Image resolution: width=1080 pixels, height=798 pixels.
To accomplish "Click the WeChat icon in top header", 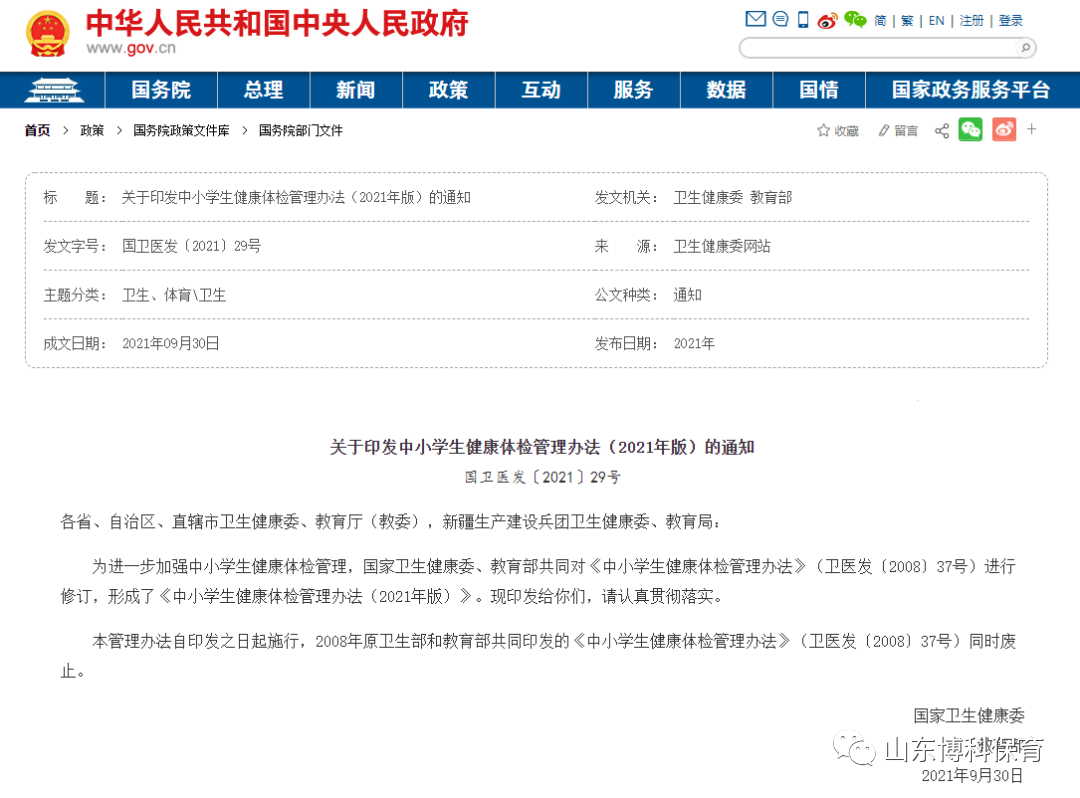I will click(854, 20).
